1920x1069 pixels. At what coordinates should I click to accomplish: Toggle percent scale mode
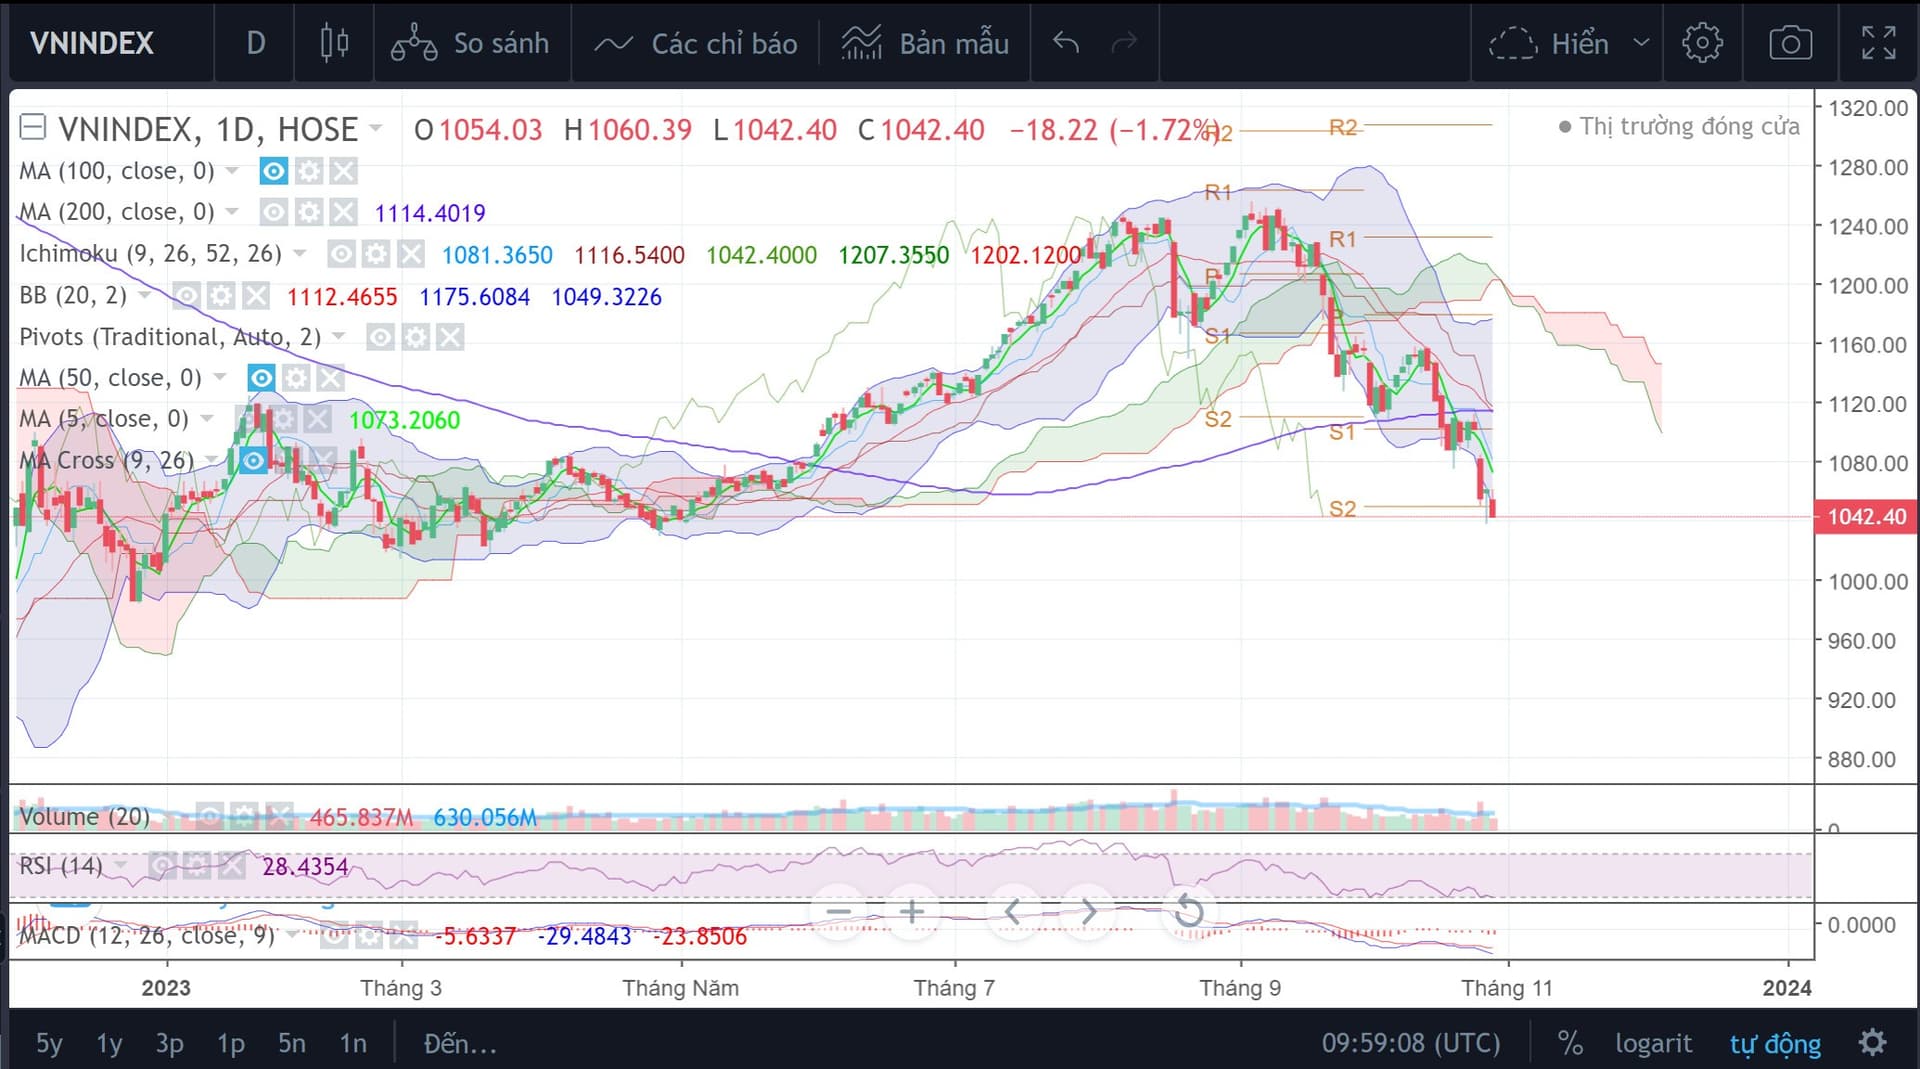[x=1570, y=1044]
